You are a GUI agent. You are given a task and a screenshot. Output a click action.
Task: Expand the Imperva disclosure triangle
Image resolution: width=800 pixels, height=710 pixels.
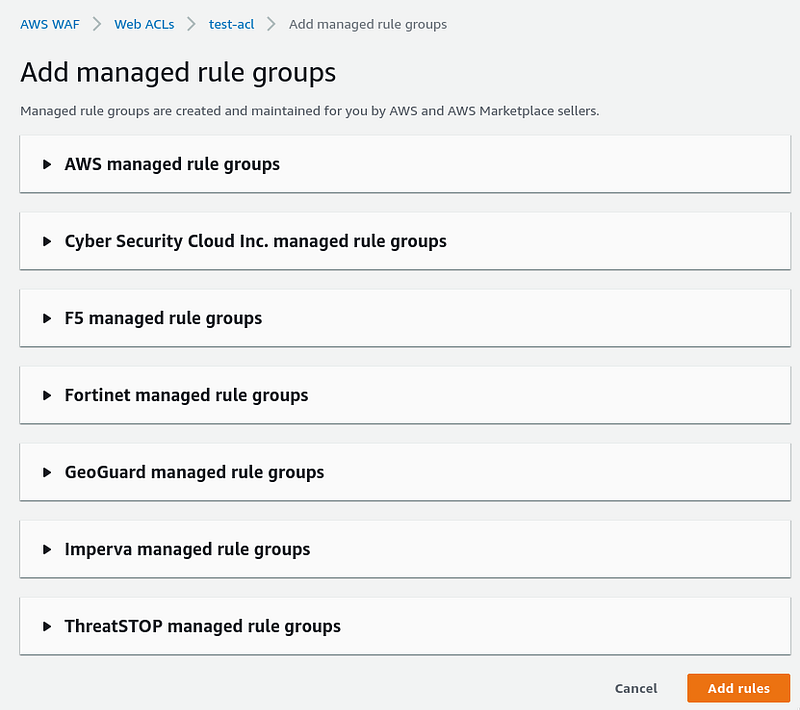coord(47,549)
